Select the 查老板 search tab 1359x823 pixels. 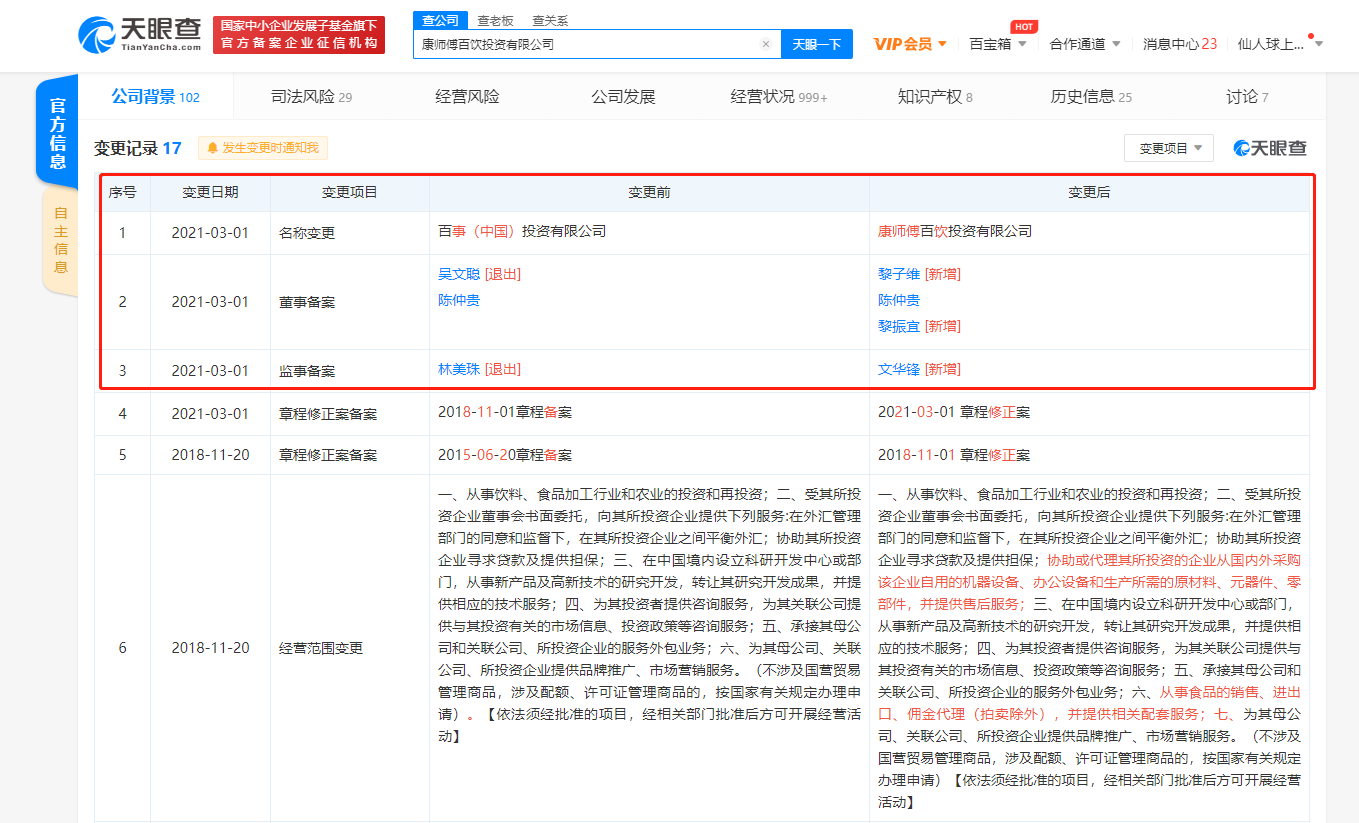pos(495,20)
